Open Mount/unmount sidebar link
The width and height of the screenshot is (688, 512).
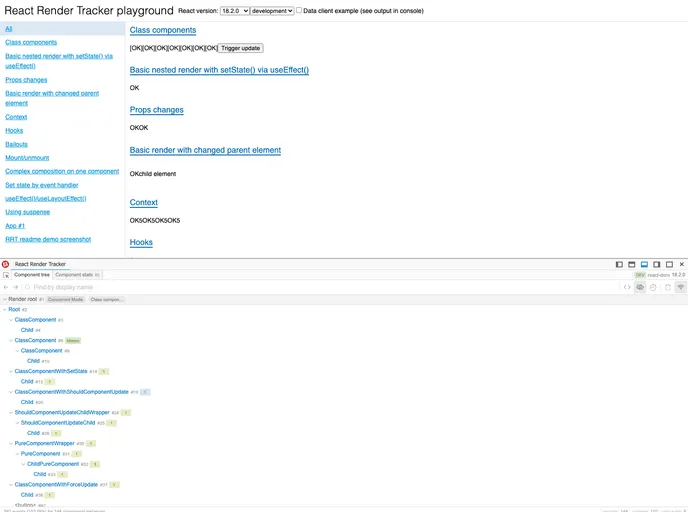click(x=27, y=158)
